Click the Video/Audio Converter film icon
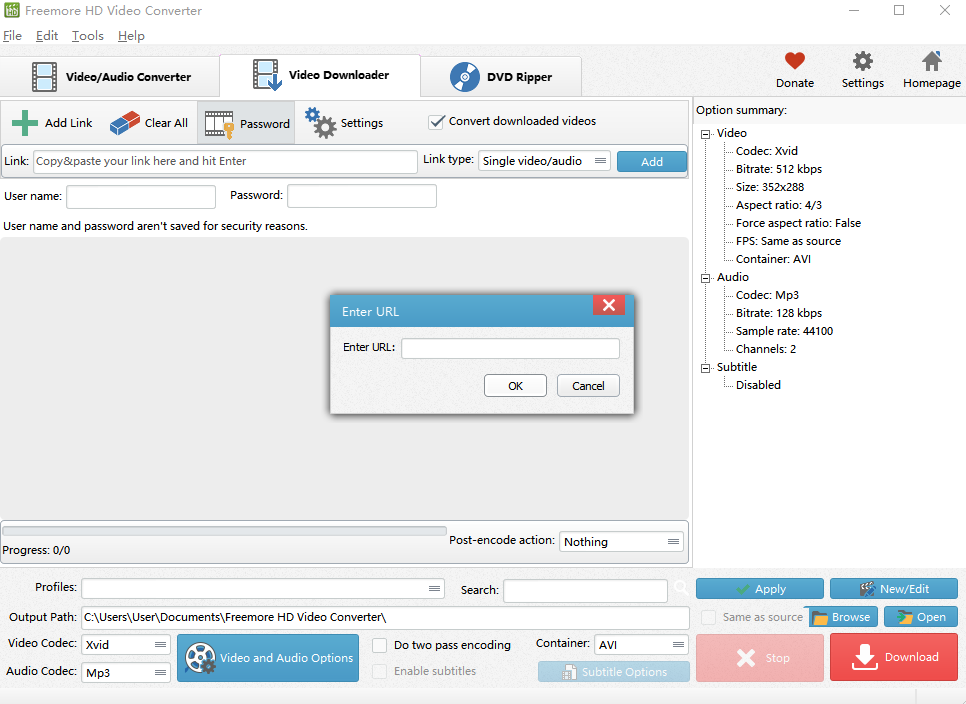The height and width of the screenshot is (704, 966). [x=44, y=77]
